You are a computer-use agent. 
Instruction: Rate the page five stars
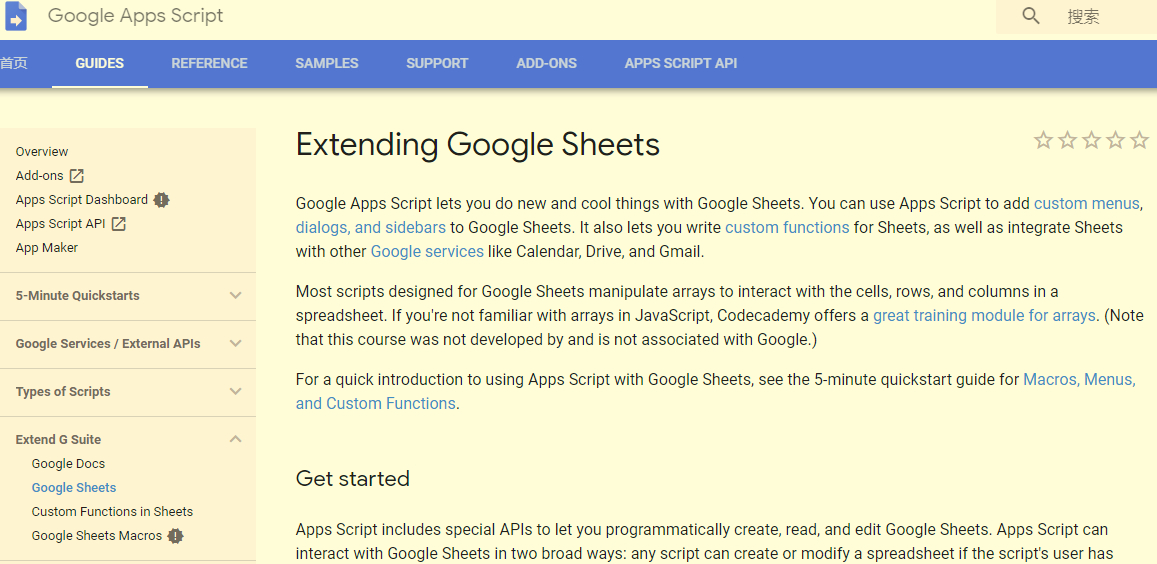[x=1140, y=140]
